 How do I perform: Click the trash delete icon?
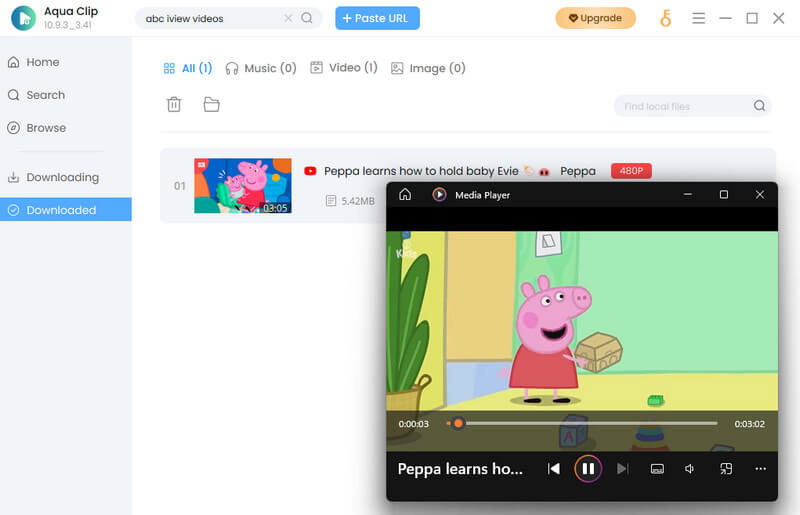click(174, 104)
